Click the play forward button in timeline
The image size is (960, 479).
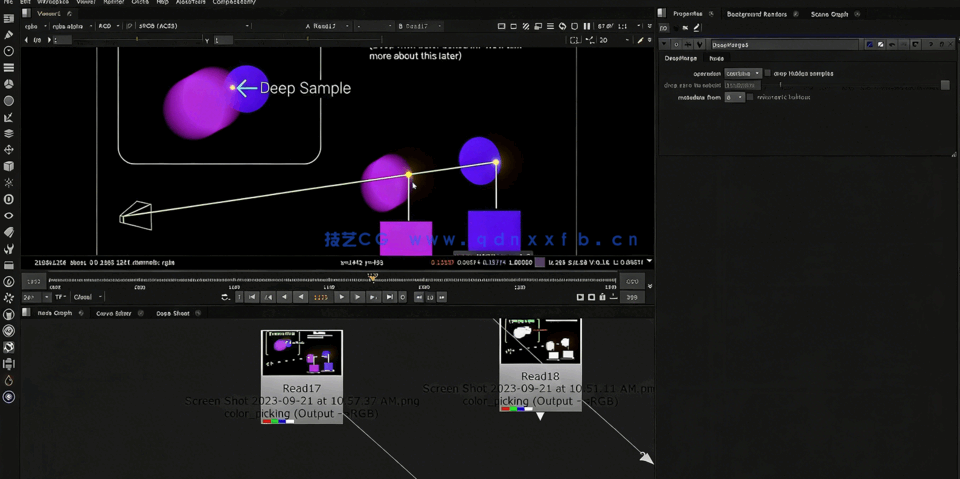(341, 297)
